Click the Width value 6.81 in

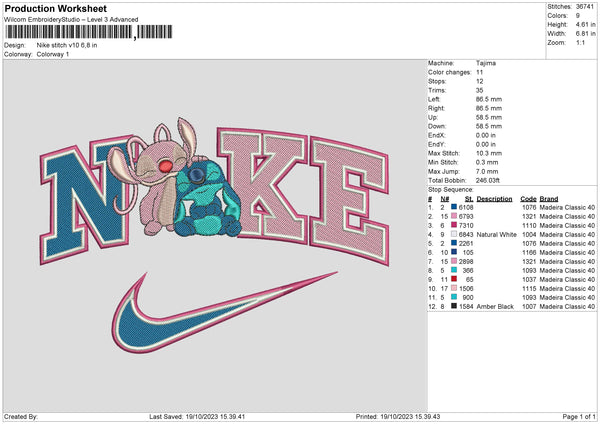coord(585,34)
